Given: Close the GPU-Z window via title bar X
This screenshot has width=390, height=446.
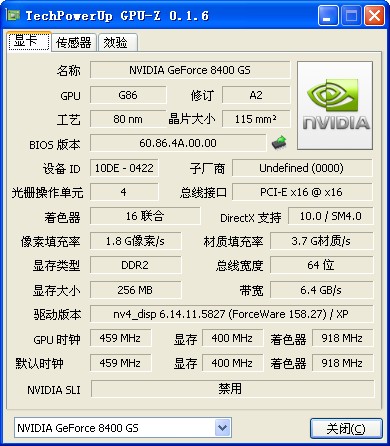Looking at the screenshot, I should [x=374, y=16].
